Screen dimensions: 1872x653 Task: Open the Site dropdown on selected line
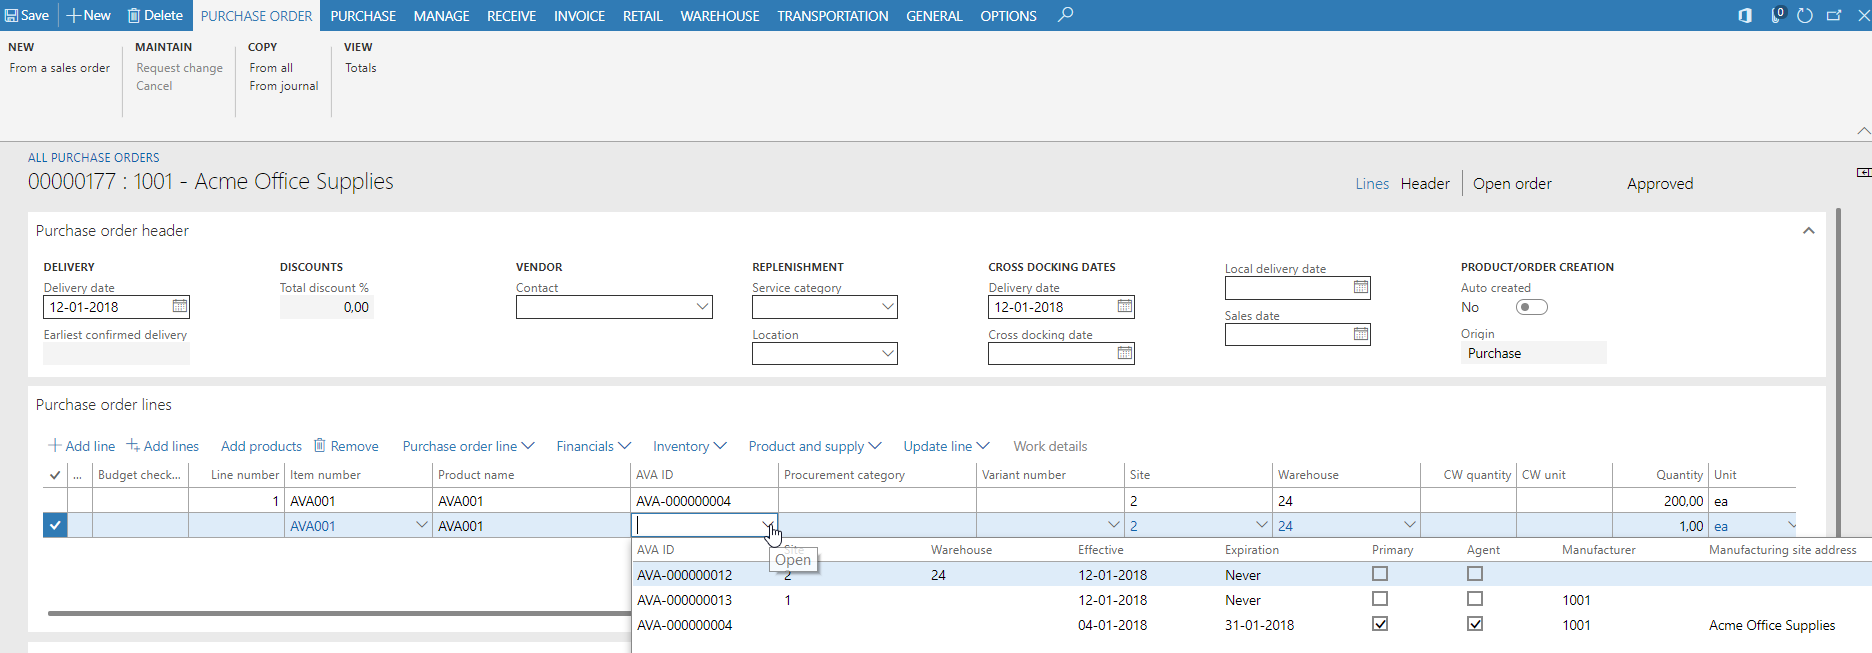click(1261, 525)
